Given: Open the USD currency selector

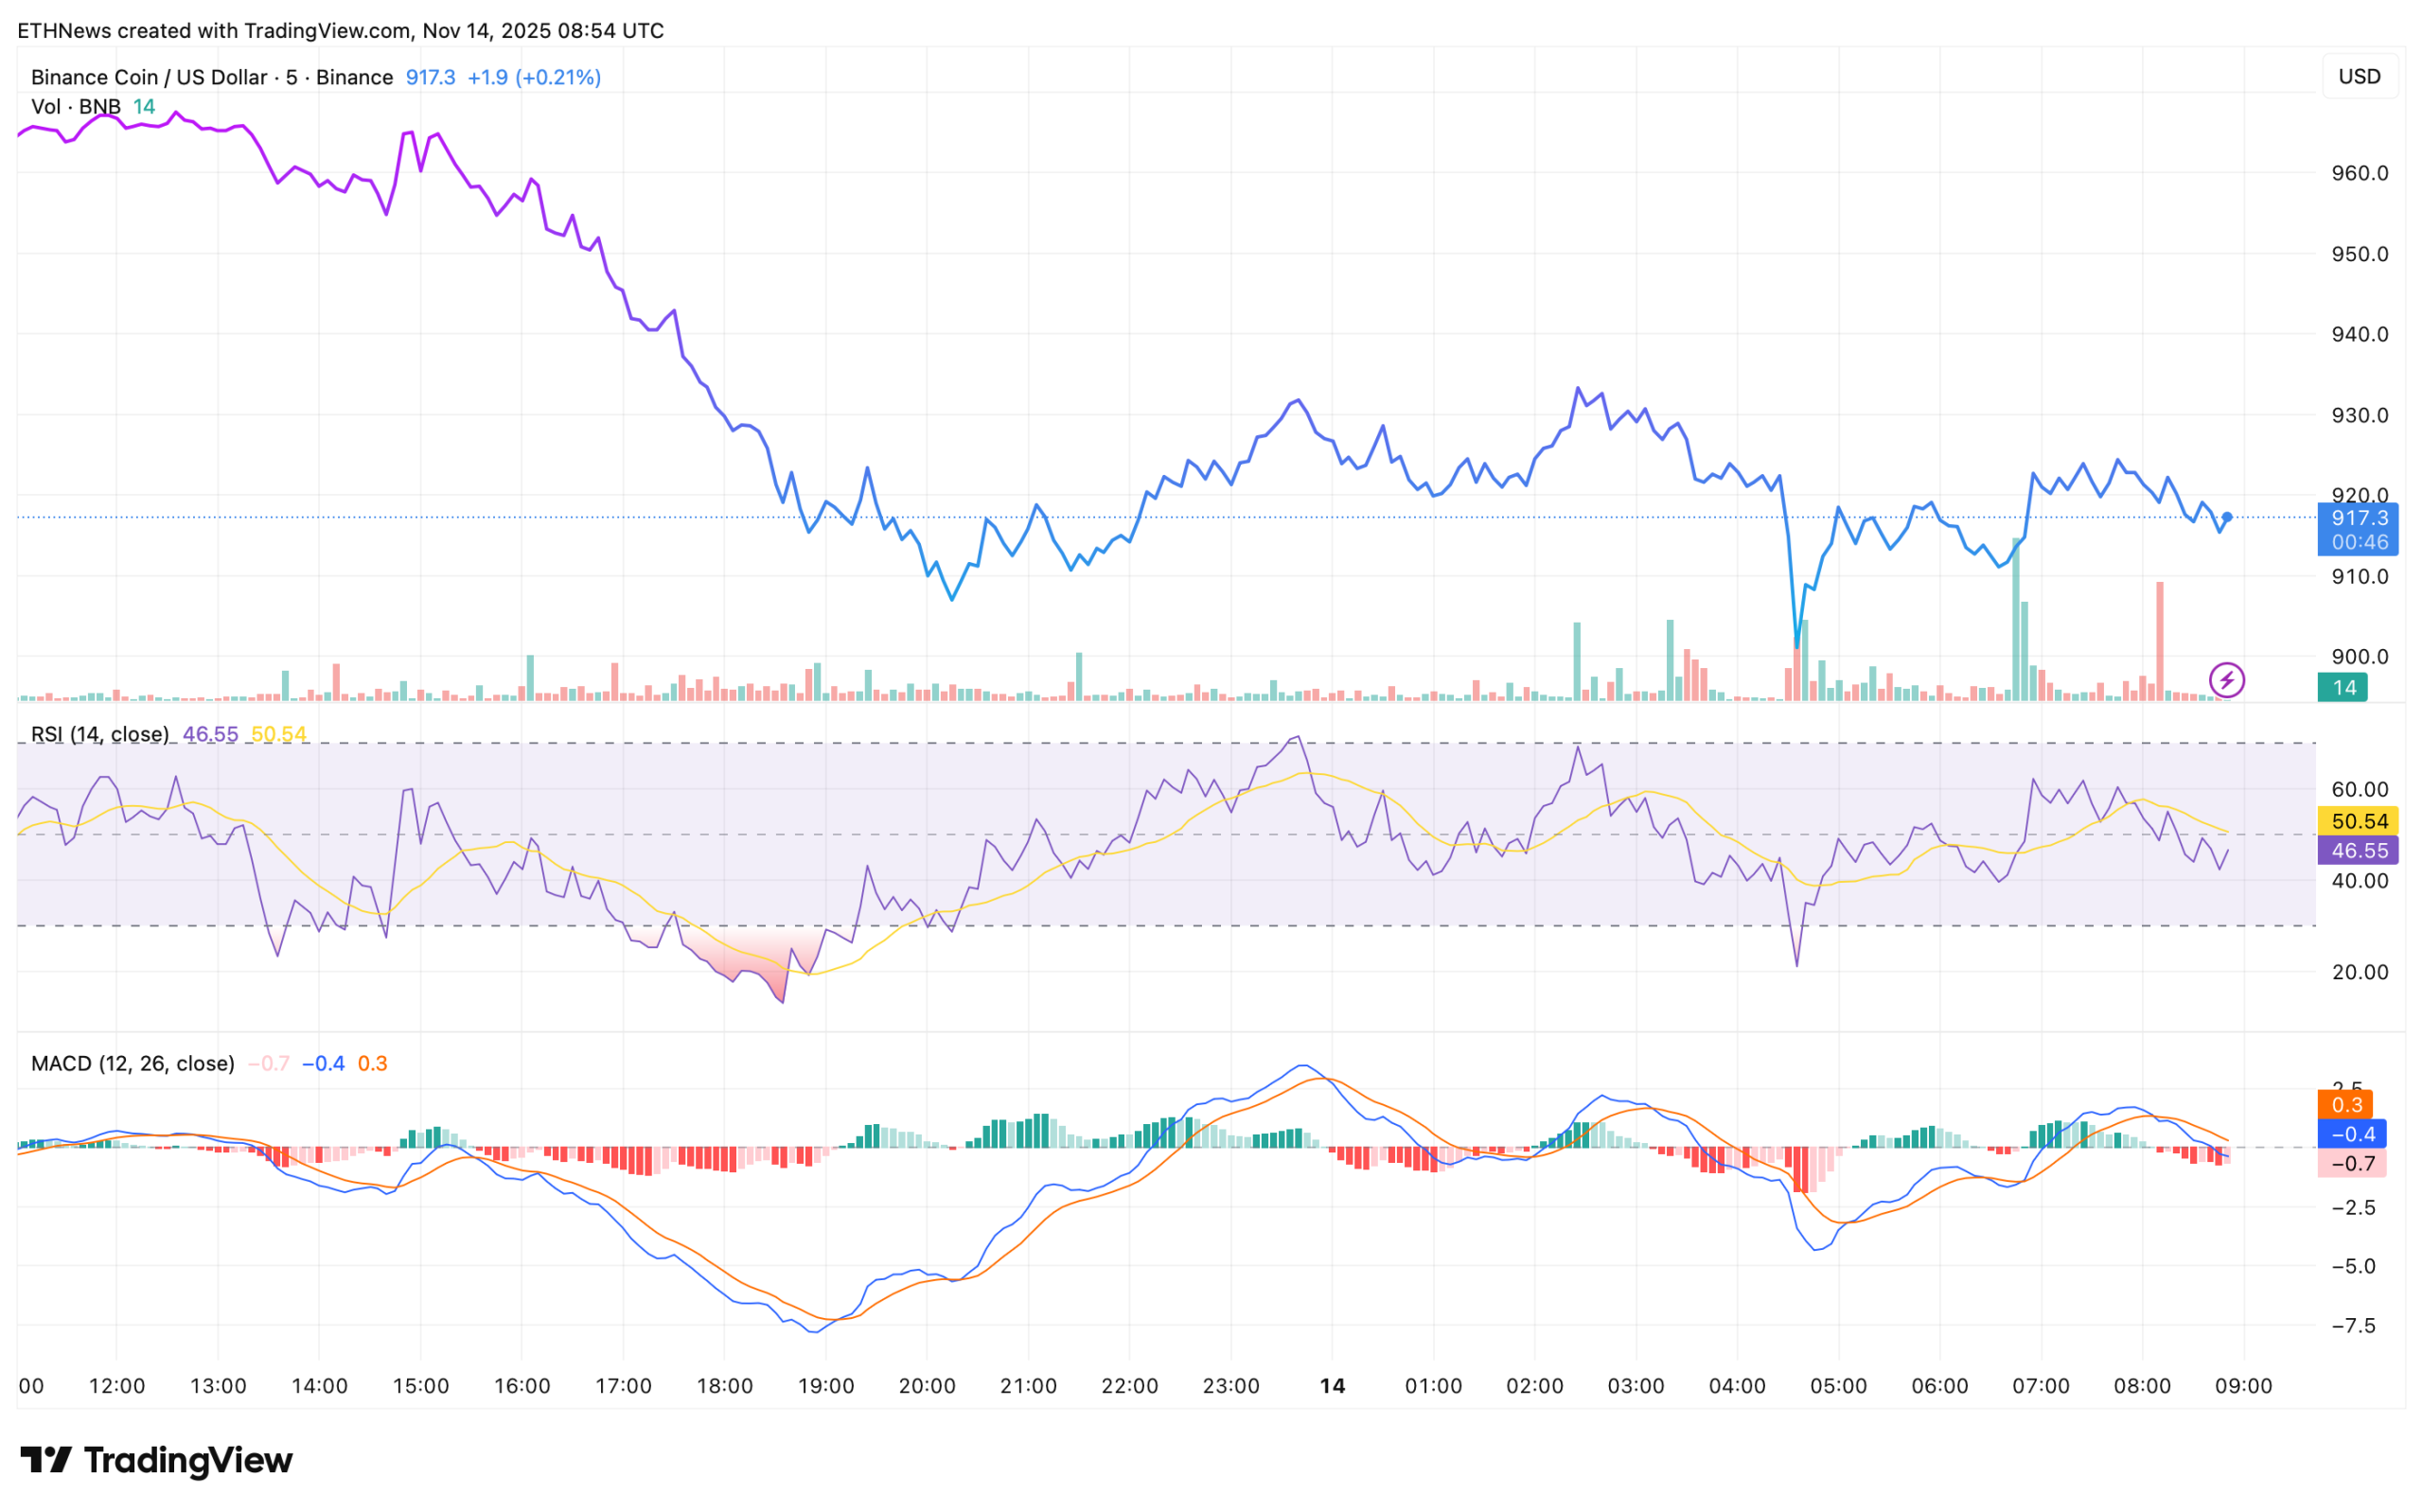Looking at the screenshot, I should pyautogui.click(x=2359, y=77).
